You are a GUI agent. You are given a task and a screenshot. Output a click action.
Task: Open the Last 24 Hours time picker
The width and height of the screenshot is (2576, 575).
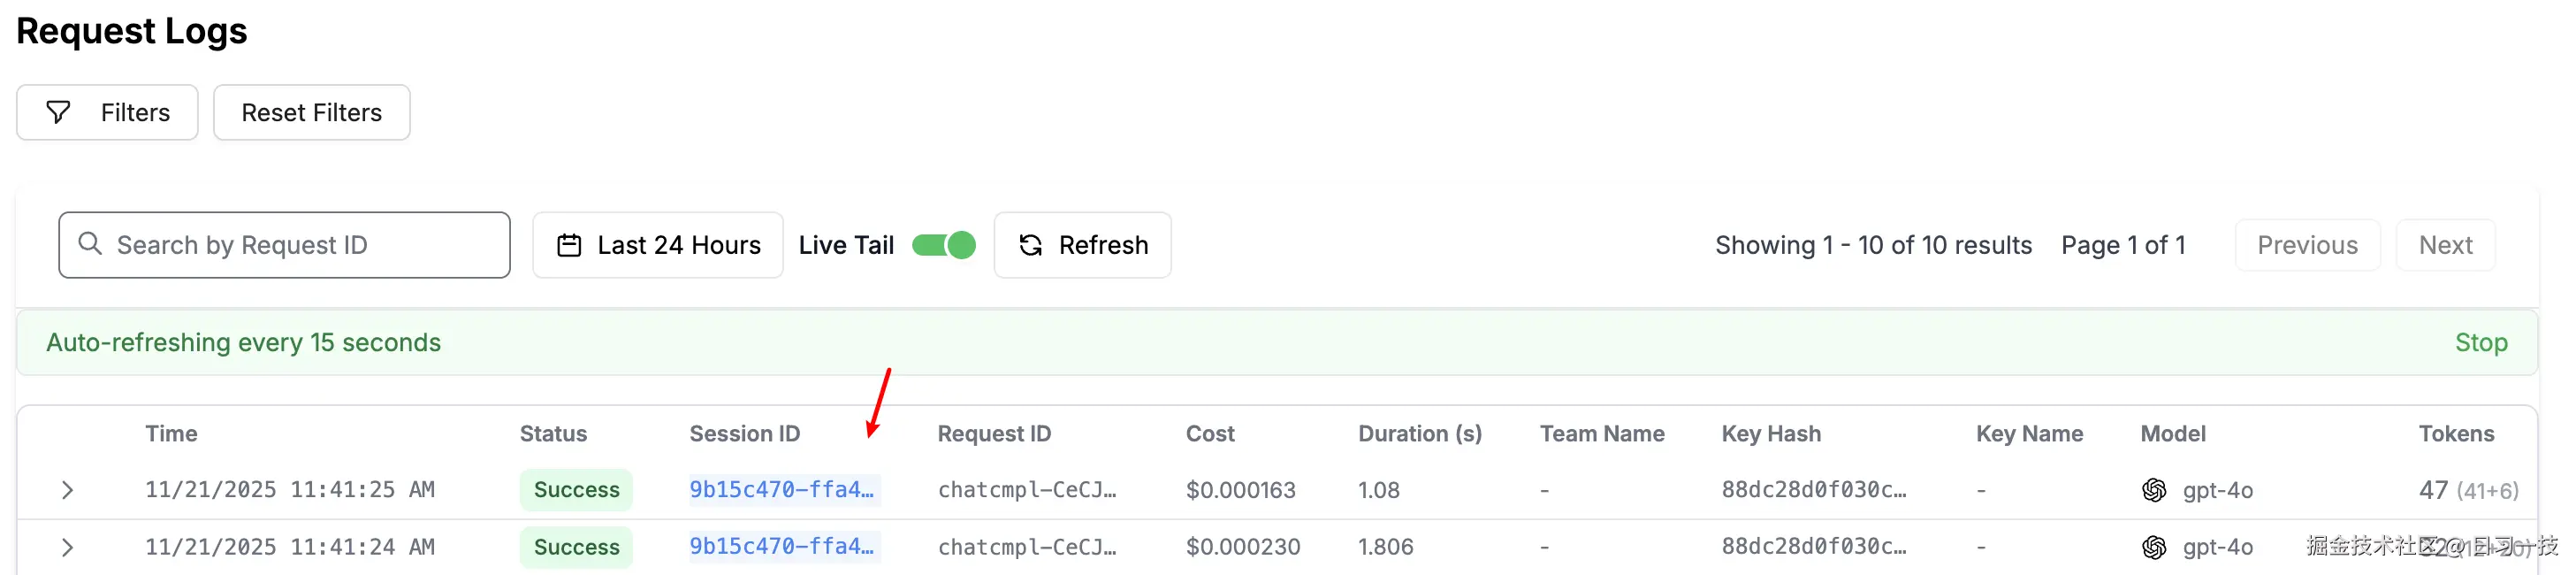[658, 245]
